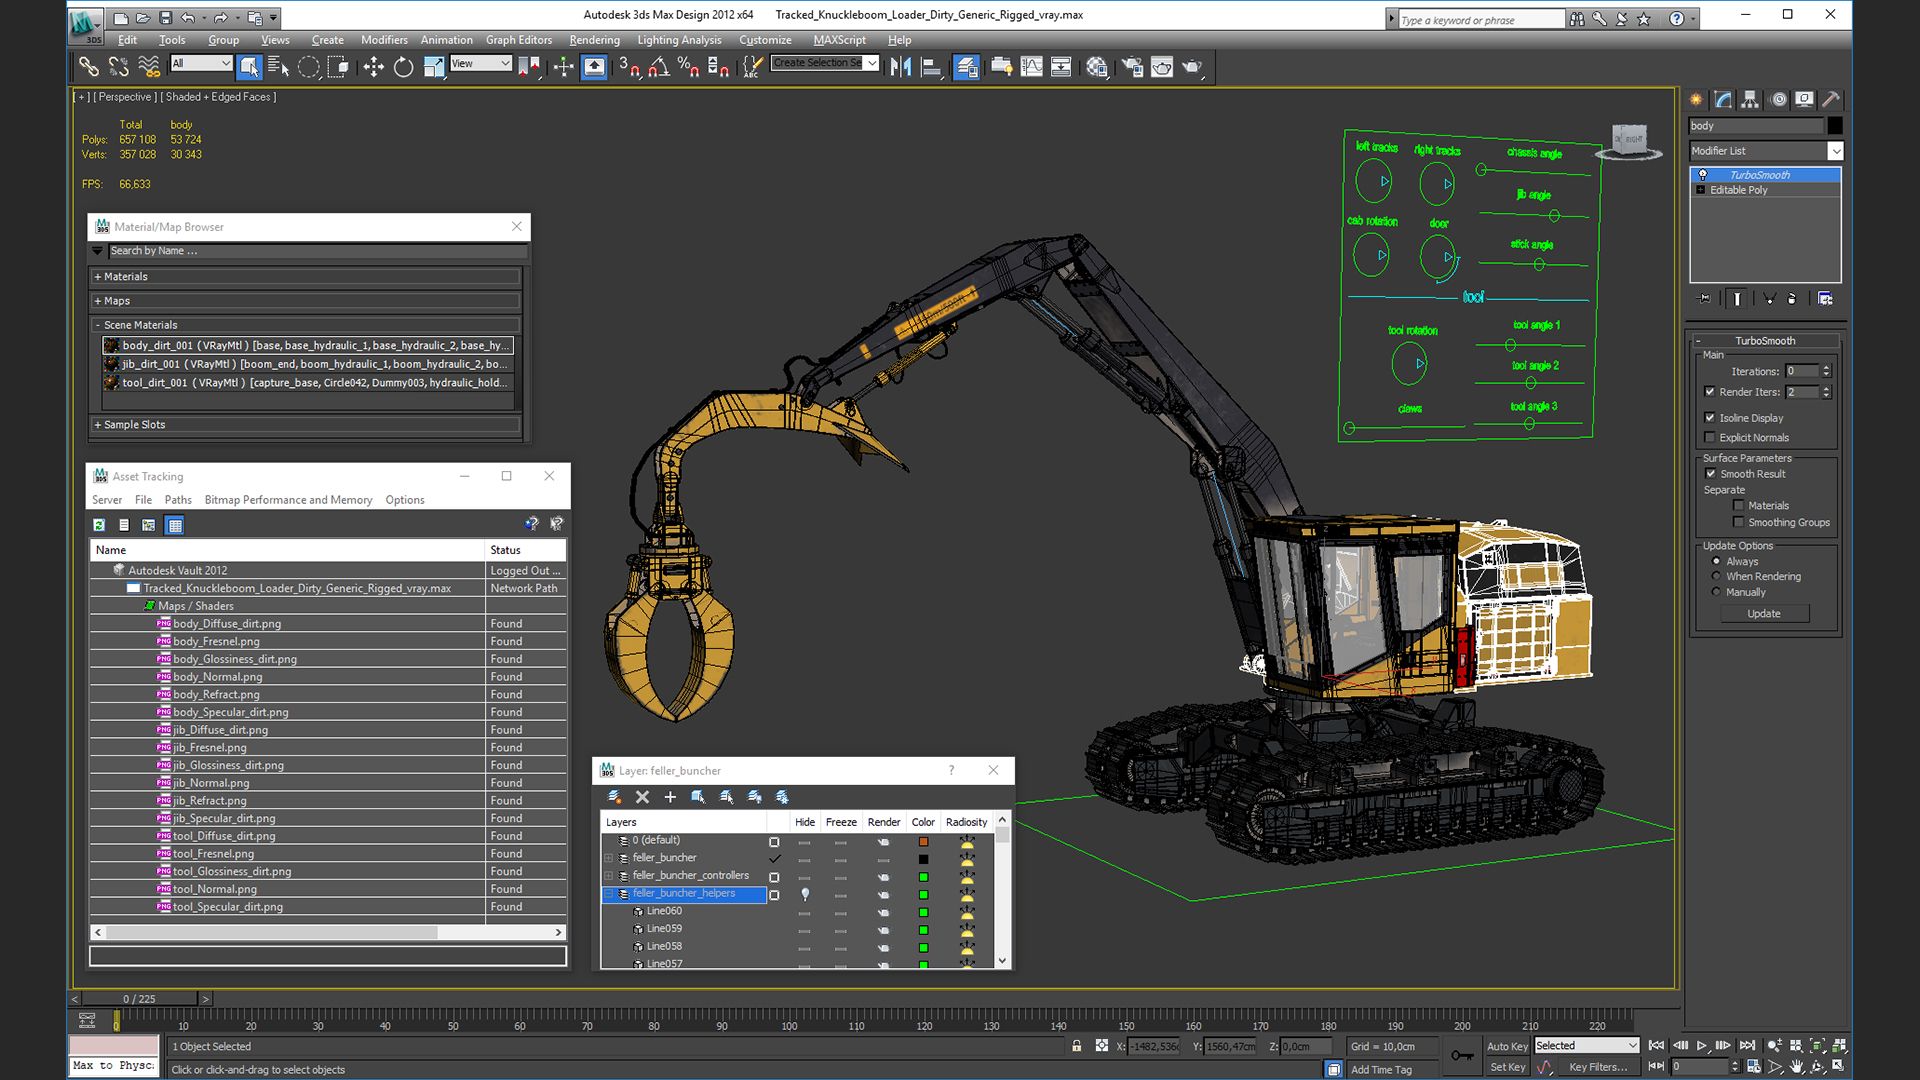Activate Select and Uniform Scale tool
The width and height of the screenshot is (1920, 1080).
[x=433, y=67]
